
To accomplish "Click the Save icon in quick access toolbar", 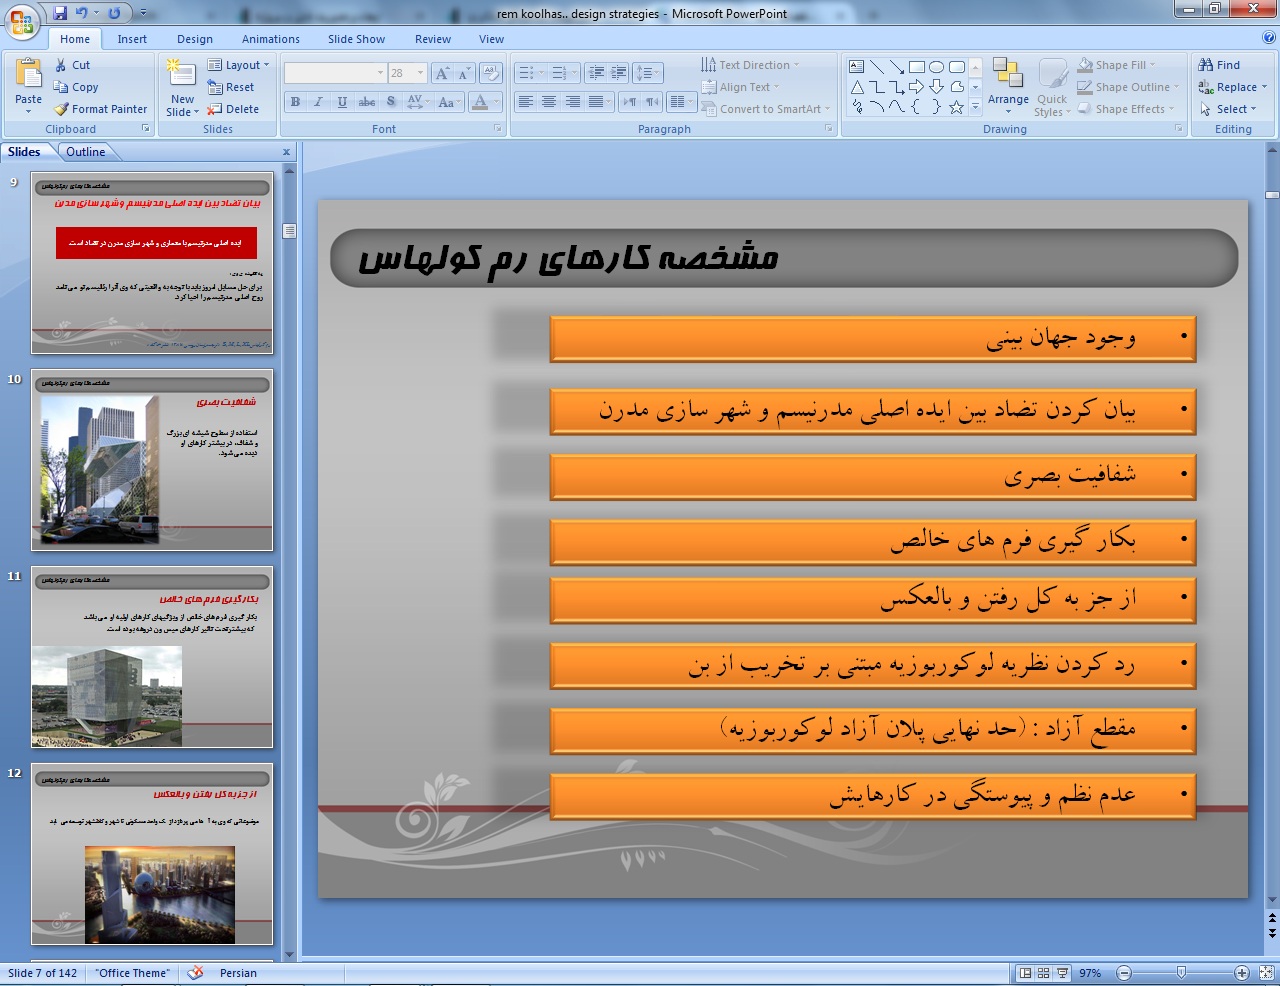I will coord(60,13).
